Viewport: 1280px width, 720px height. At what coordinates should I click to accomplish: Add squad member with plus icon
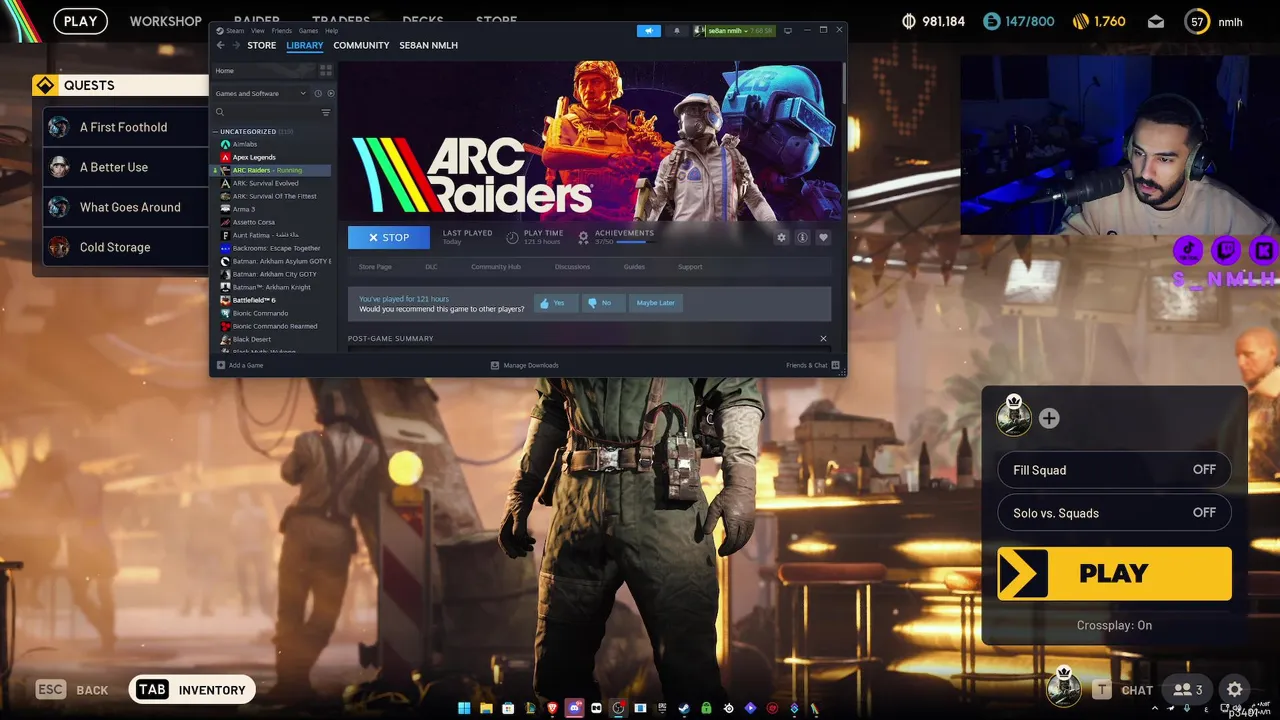click(x=1049, y=418)
